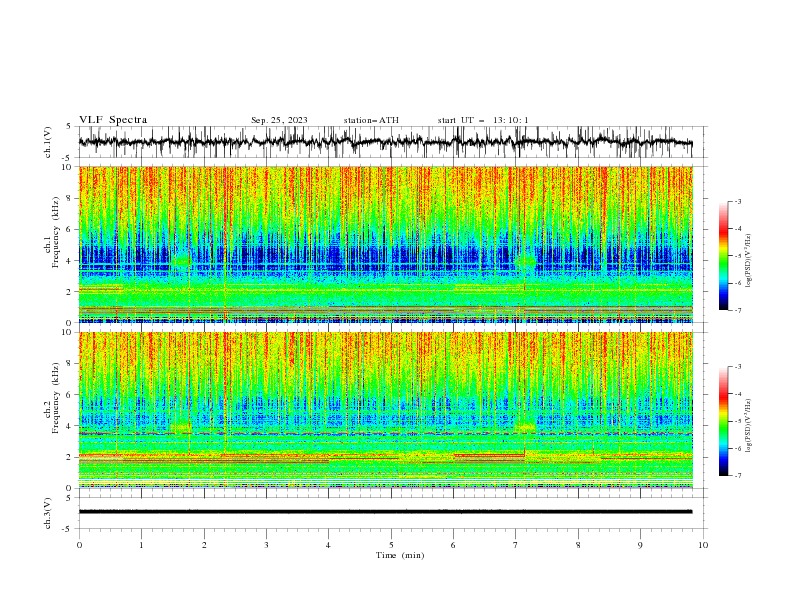The image size is (792, 612).
Task: Click the ch.2 'Frequency (kHz)' axis label
Action: 56,397
